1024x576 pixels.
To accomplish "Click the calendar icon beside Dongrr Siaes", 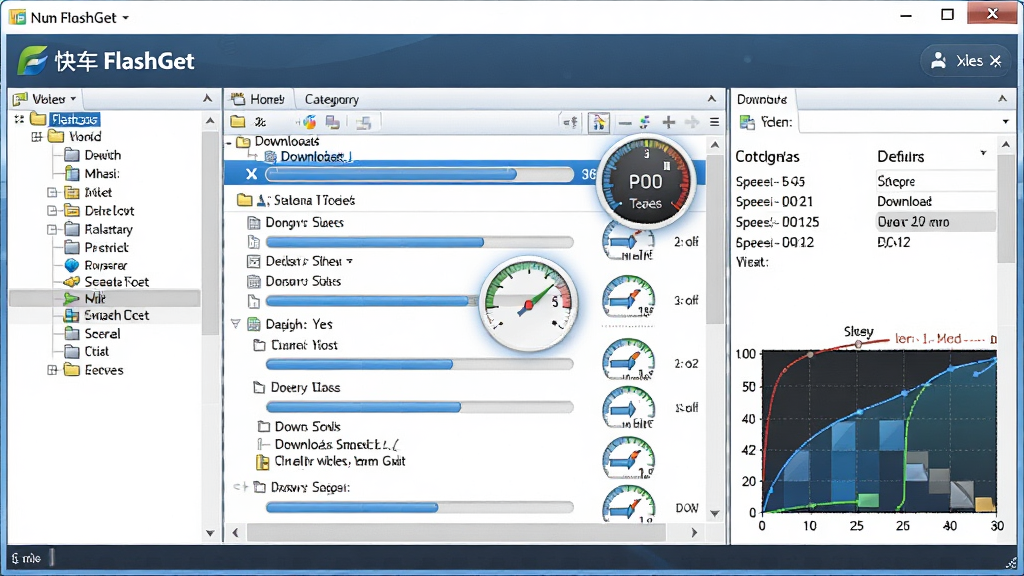I will [254, 223].
